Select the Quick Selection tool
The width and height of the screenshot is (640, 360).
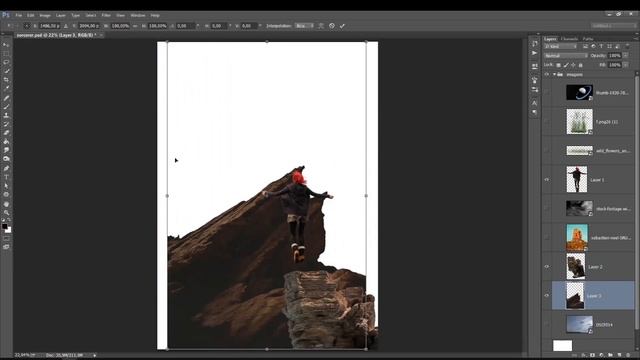point(6,71)
